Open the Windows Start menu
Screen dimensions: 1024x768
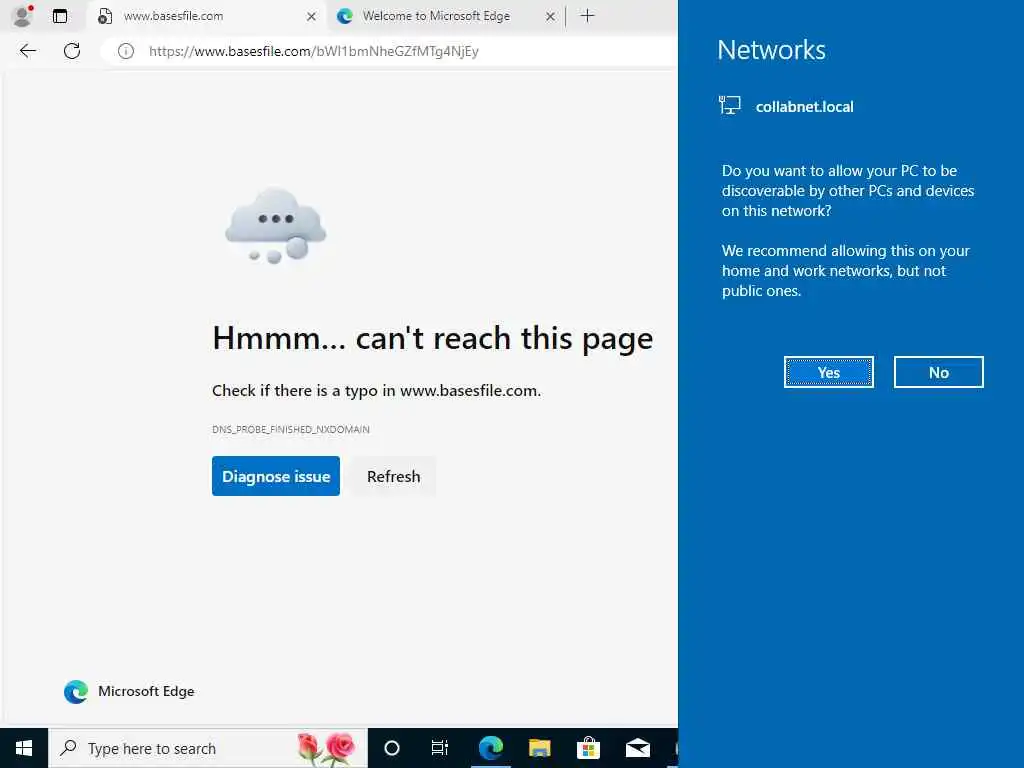[24, 748]
